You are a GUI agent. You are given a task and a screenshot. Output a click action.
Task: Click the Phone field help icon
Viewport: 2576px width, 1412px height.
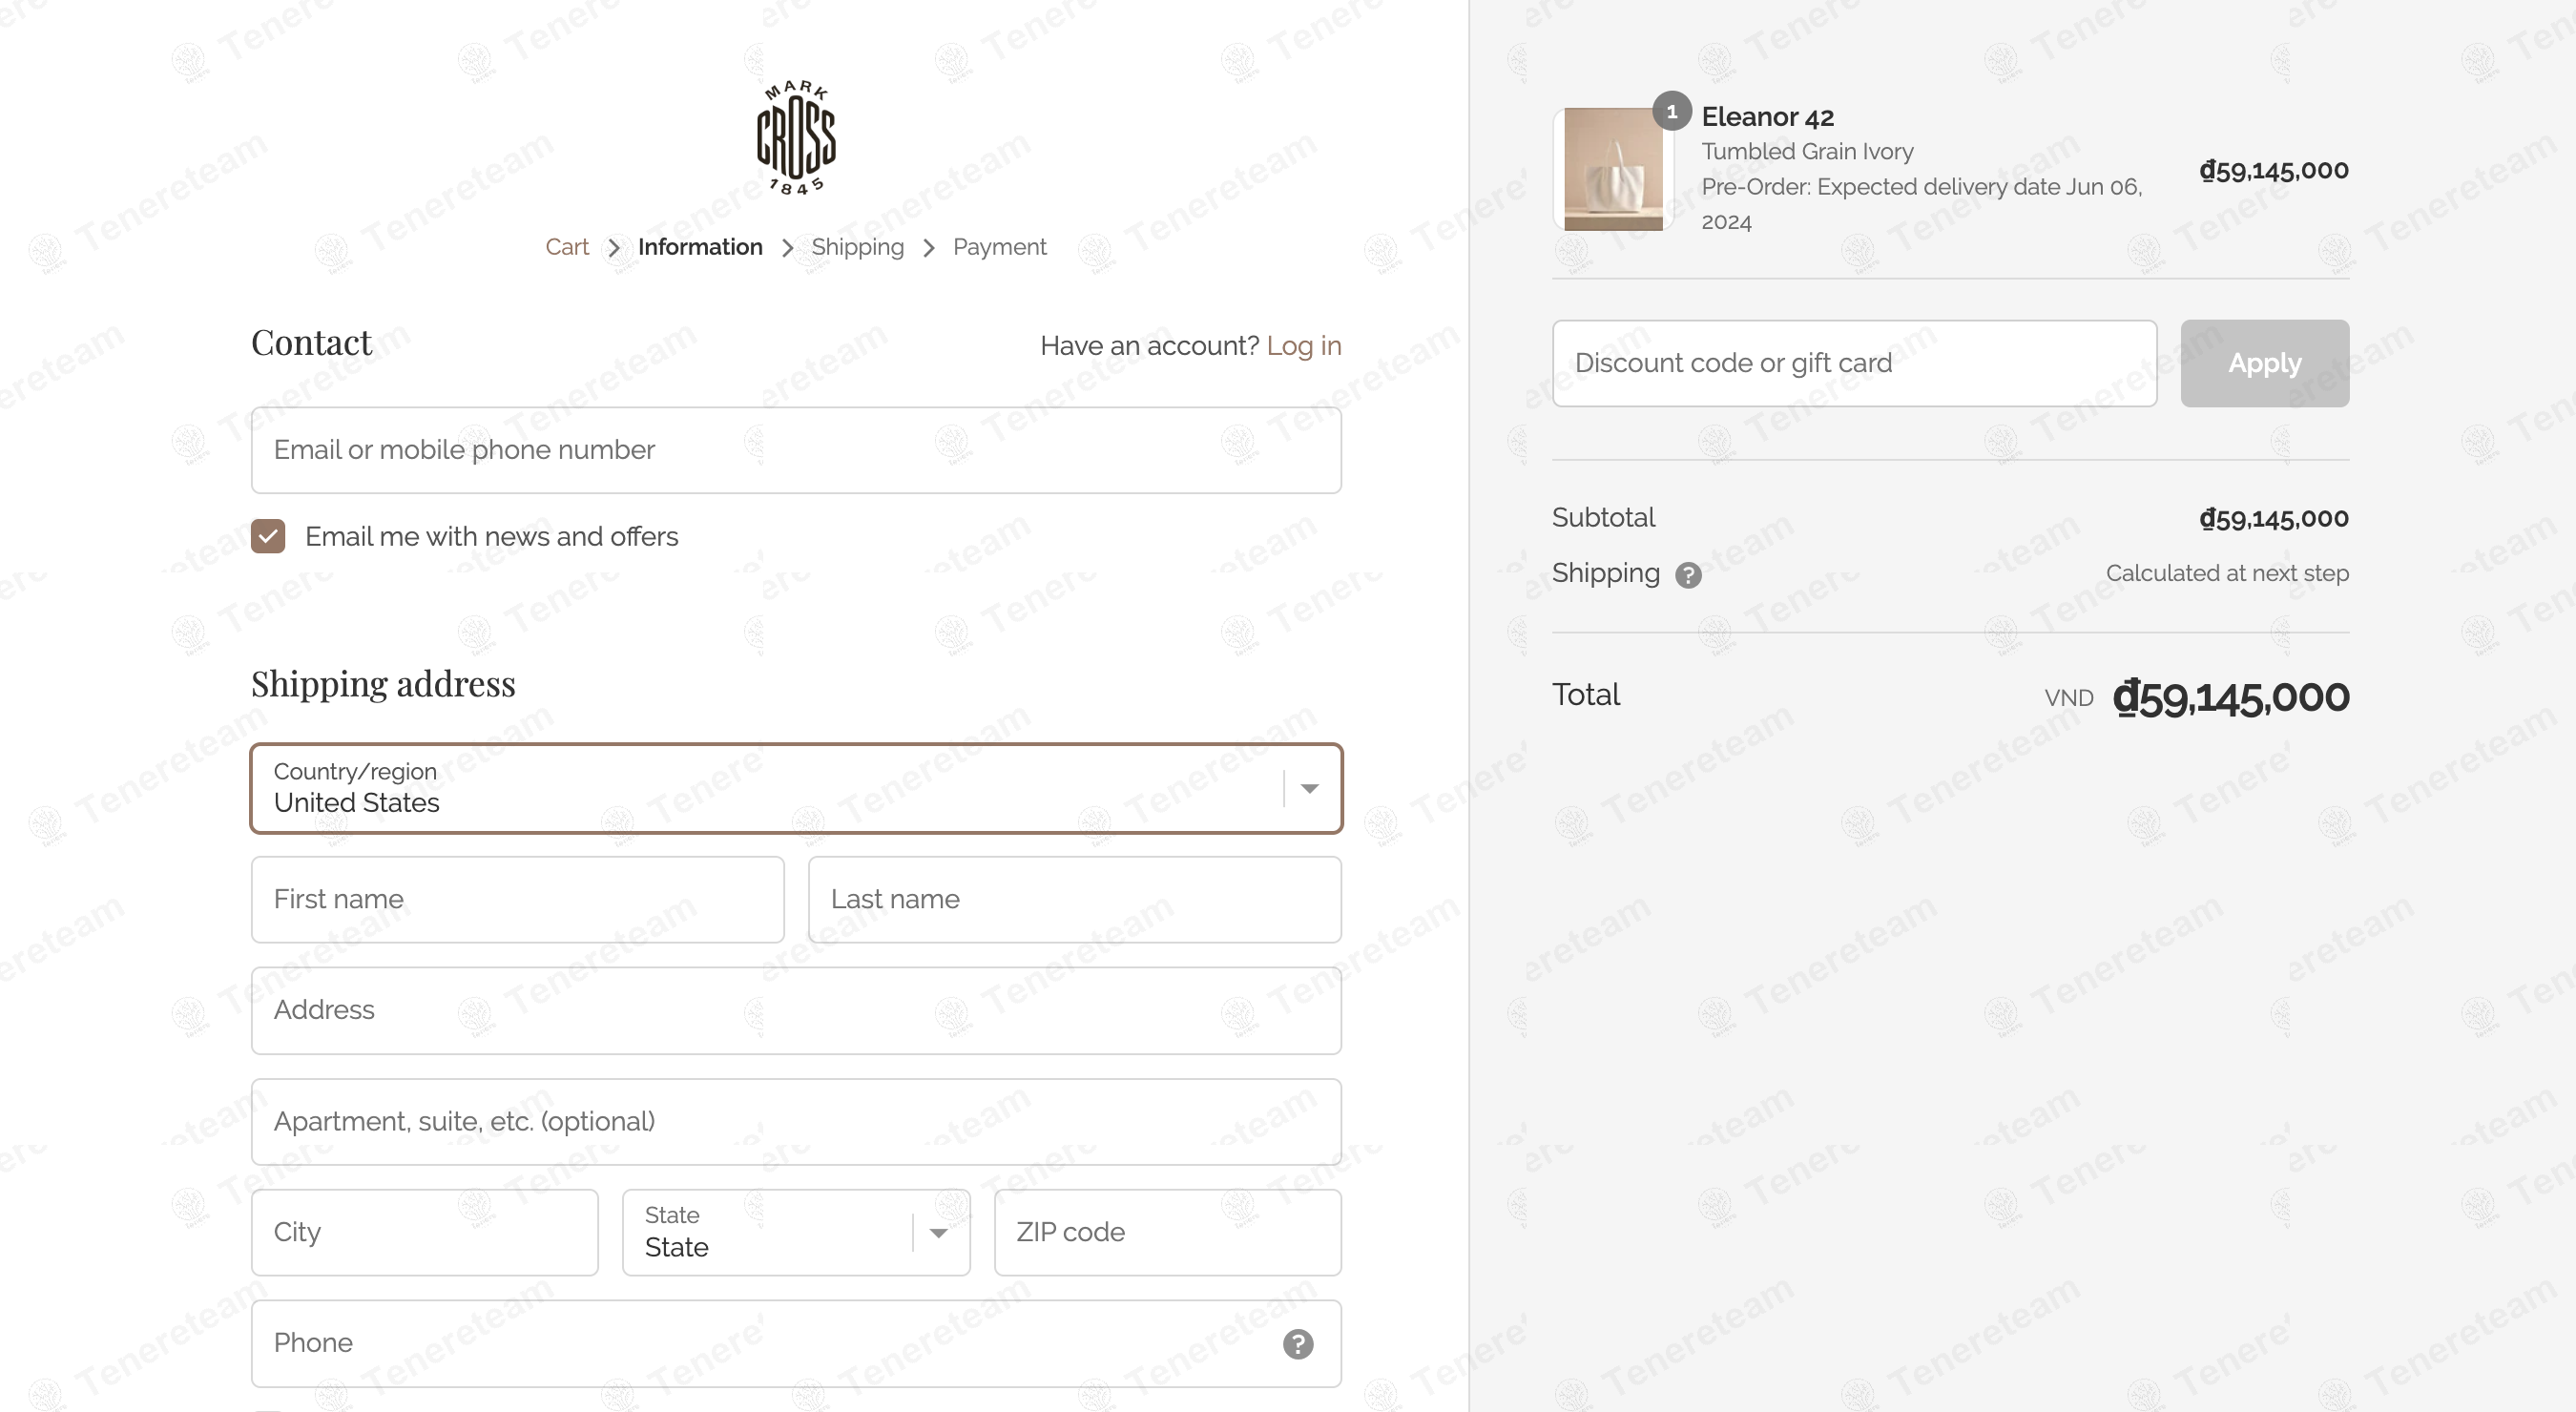coord(1298,1344)
